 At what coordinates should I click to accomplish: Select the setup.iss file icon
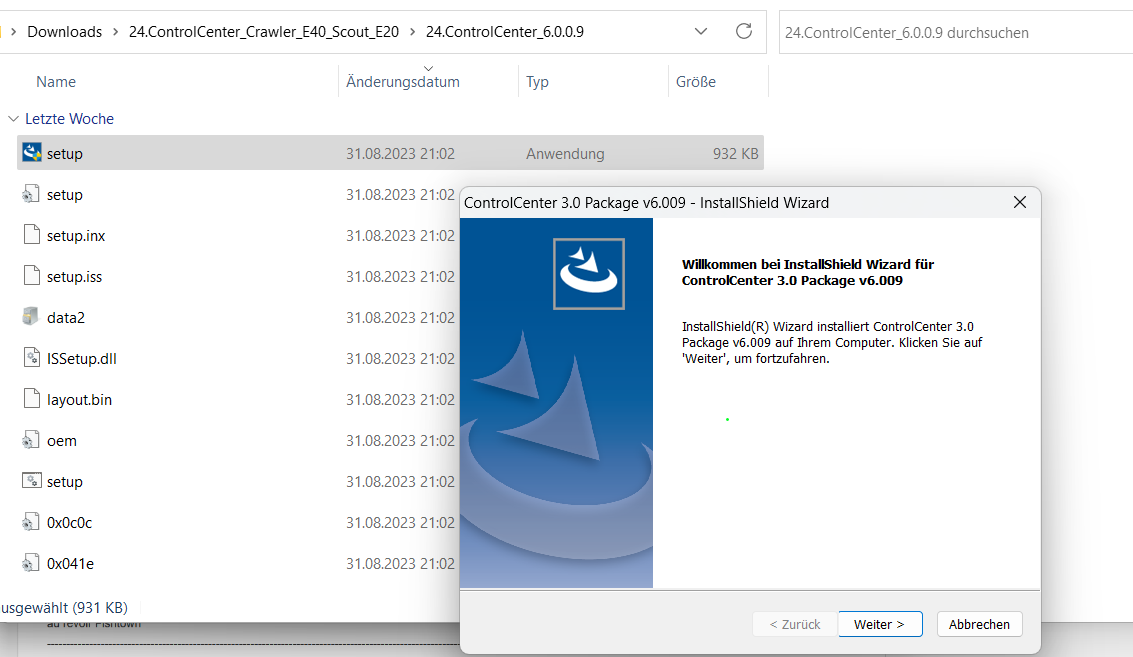[x=31, y=276]
